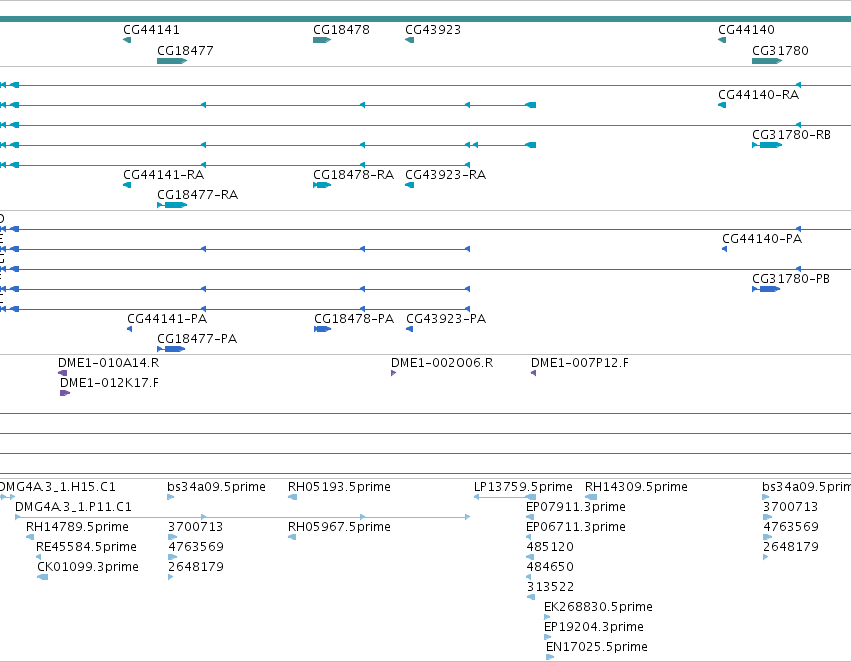Select the CG18477-RA transcript label
Image resolution: width=851 pixels, height=662 pixels.
coord(198,195)
